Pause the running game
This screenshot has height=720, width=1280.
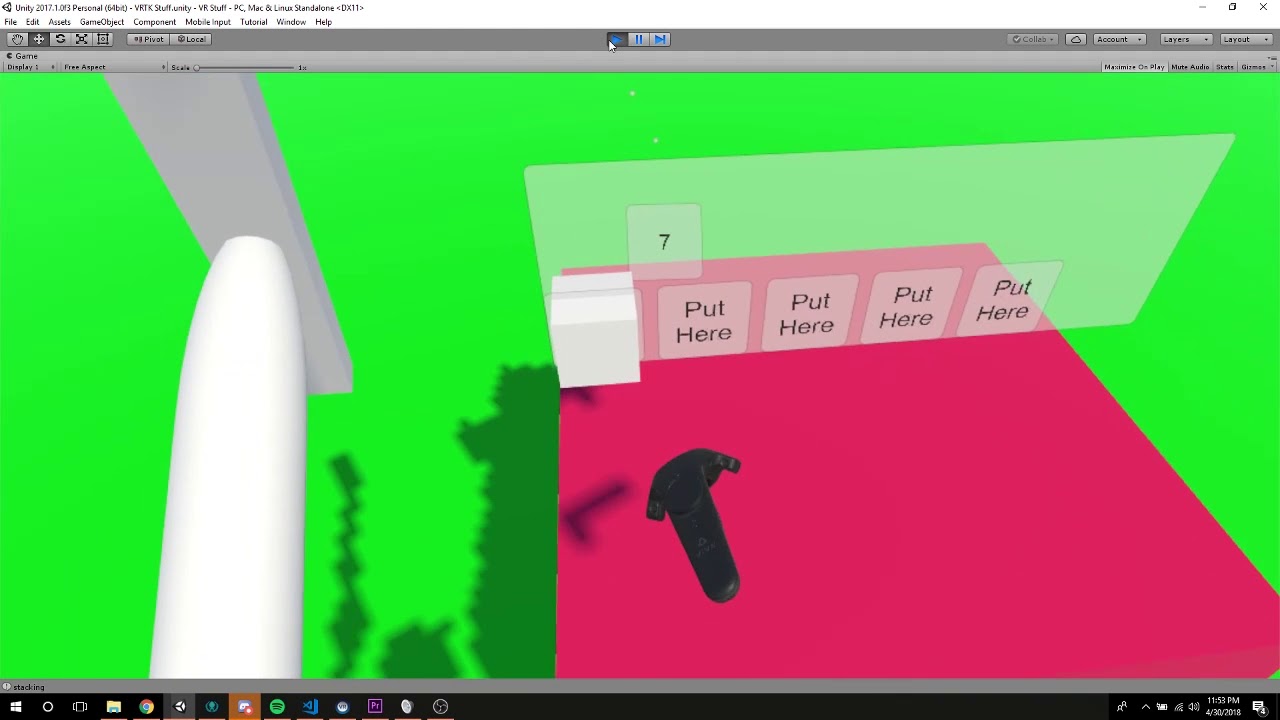pos(639,39)
